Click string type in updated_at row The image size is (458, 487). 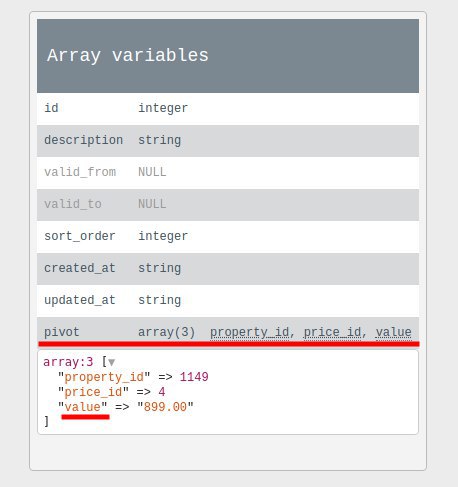(x=159, y=300)
